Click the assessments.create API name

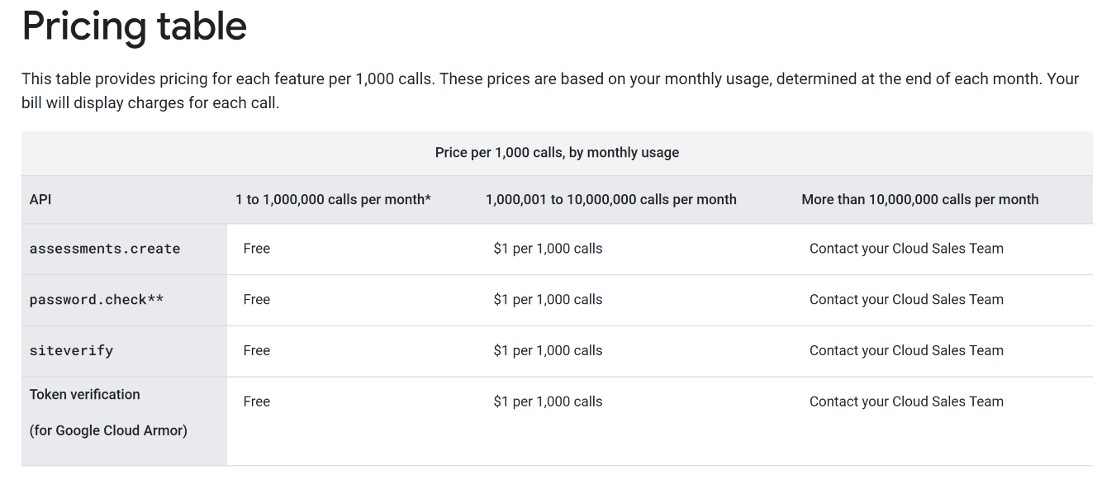click(x=105, y=249)
